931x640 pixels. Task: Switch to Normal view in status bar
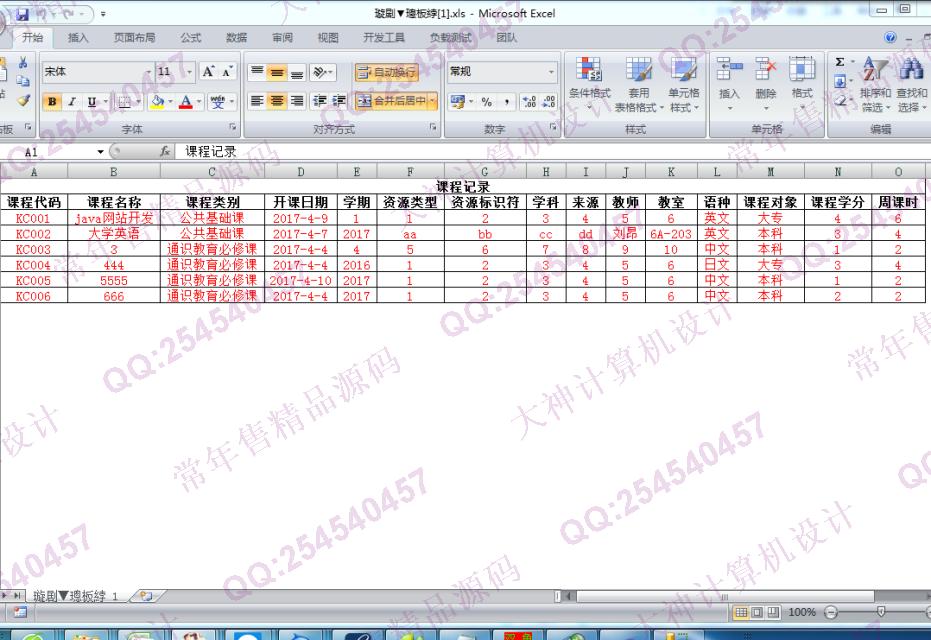click(742, 612)
